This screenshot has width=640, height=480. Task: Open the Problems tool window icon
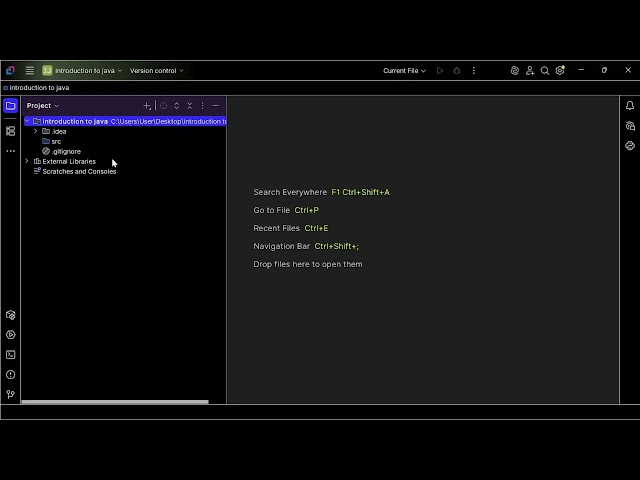pos(11,375)
